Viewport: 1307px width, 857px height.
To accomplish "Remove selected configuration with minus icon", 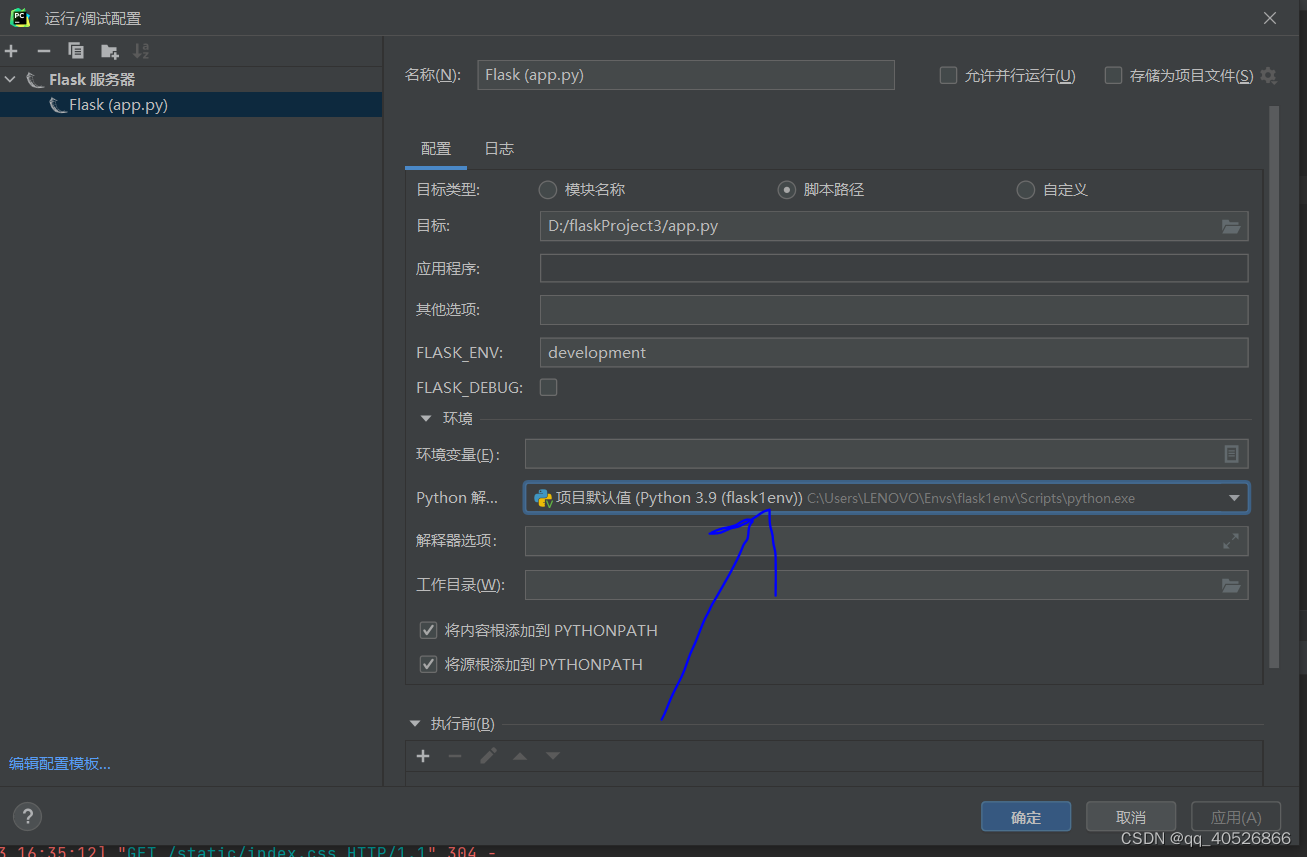I will (43, 51).
